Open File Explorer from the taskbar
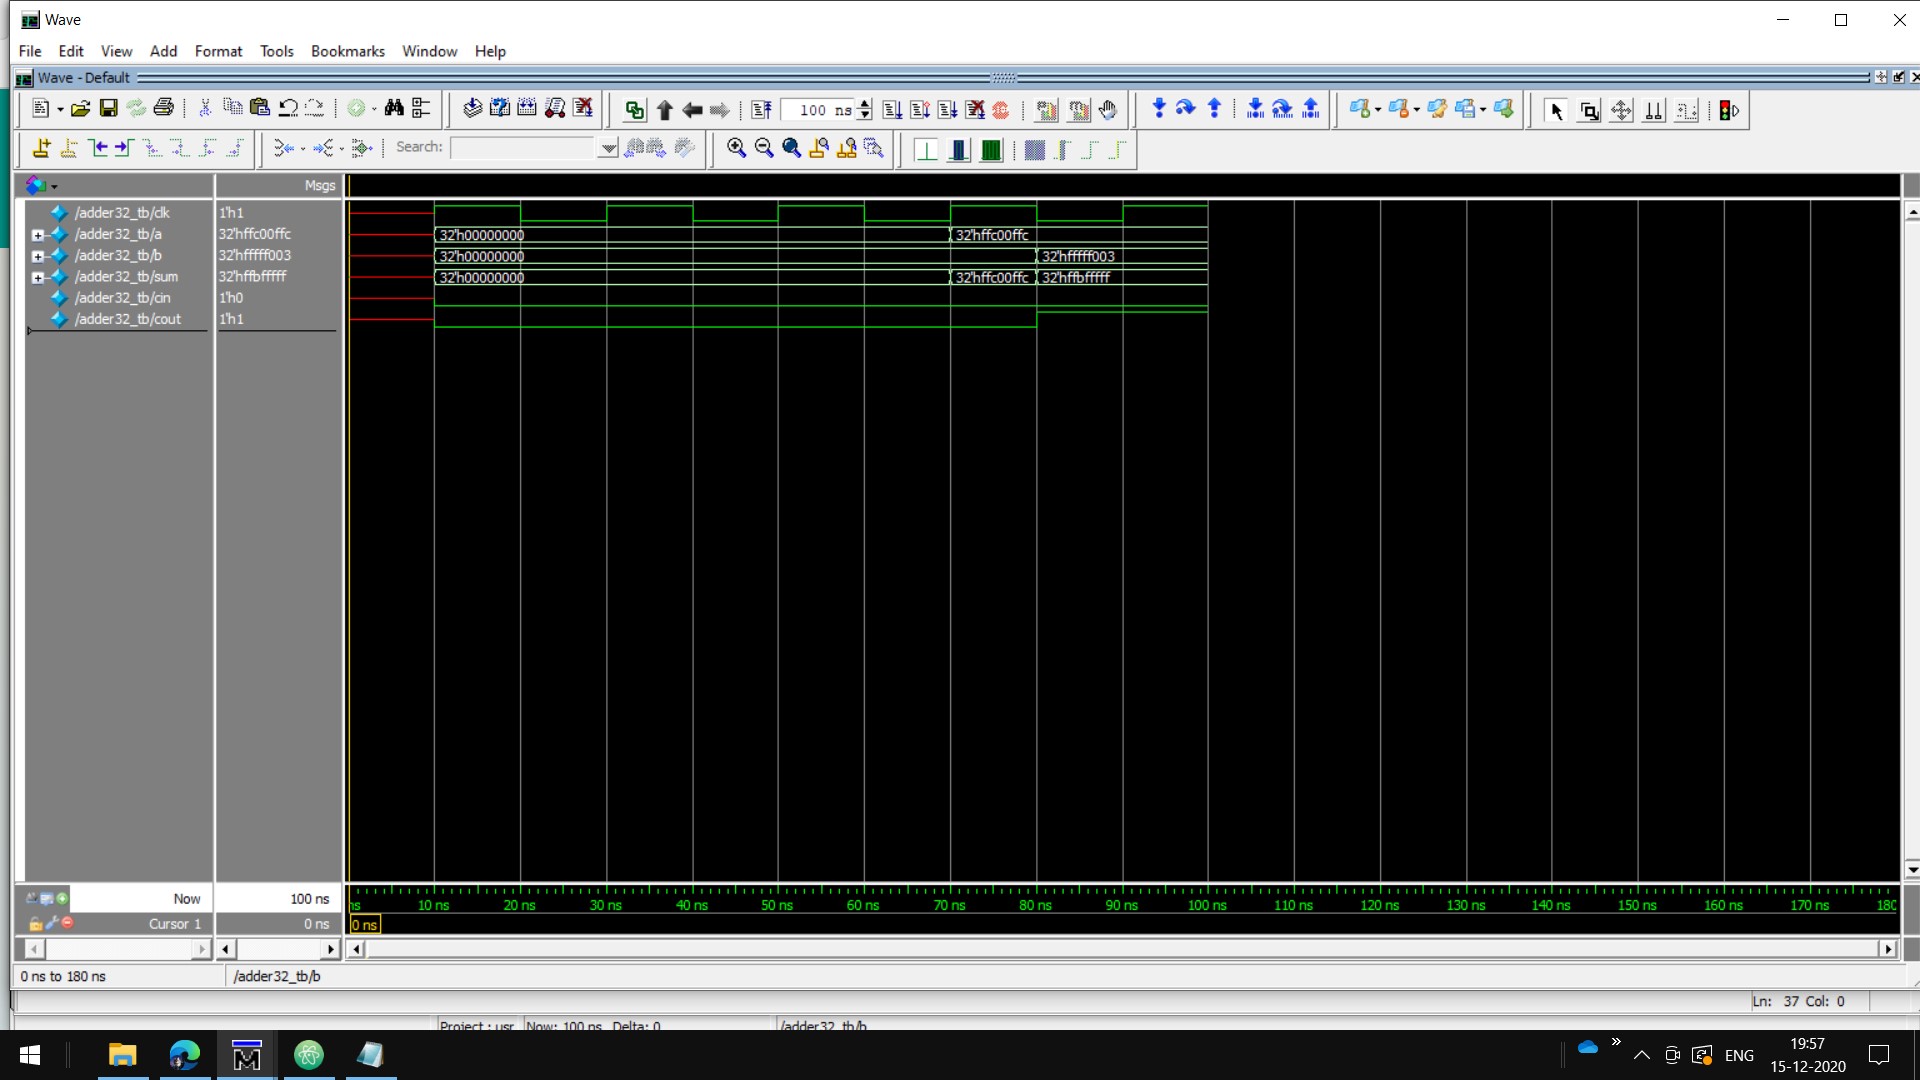This screenshot has height=1080, width=1920. (122, 1055)
